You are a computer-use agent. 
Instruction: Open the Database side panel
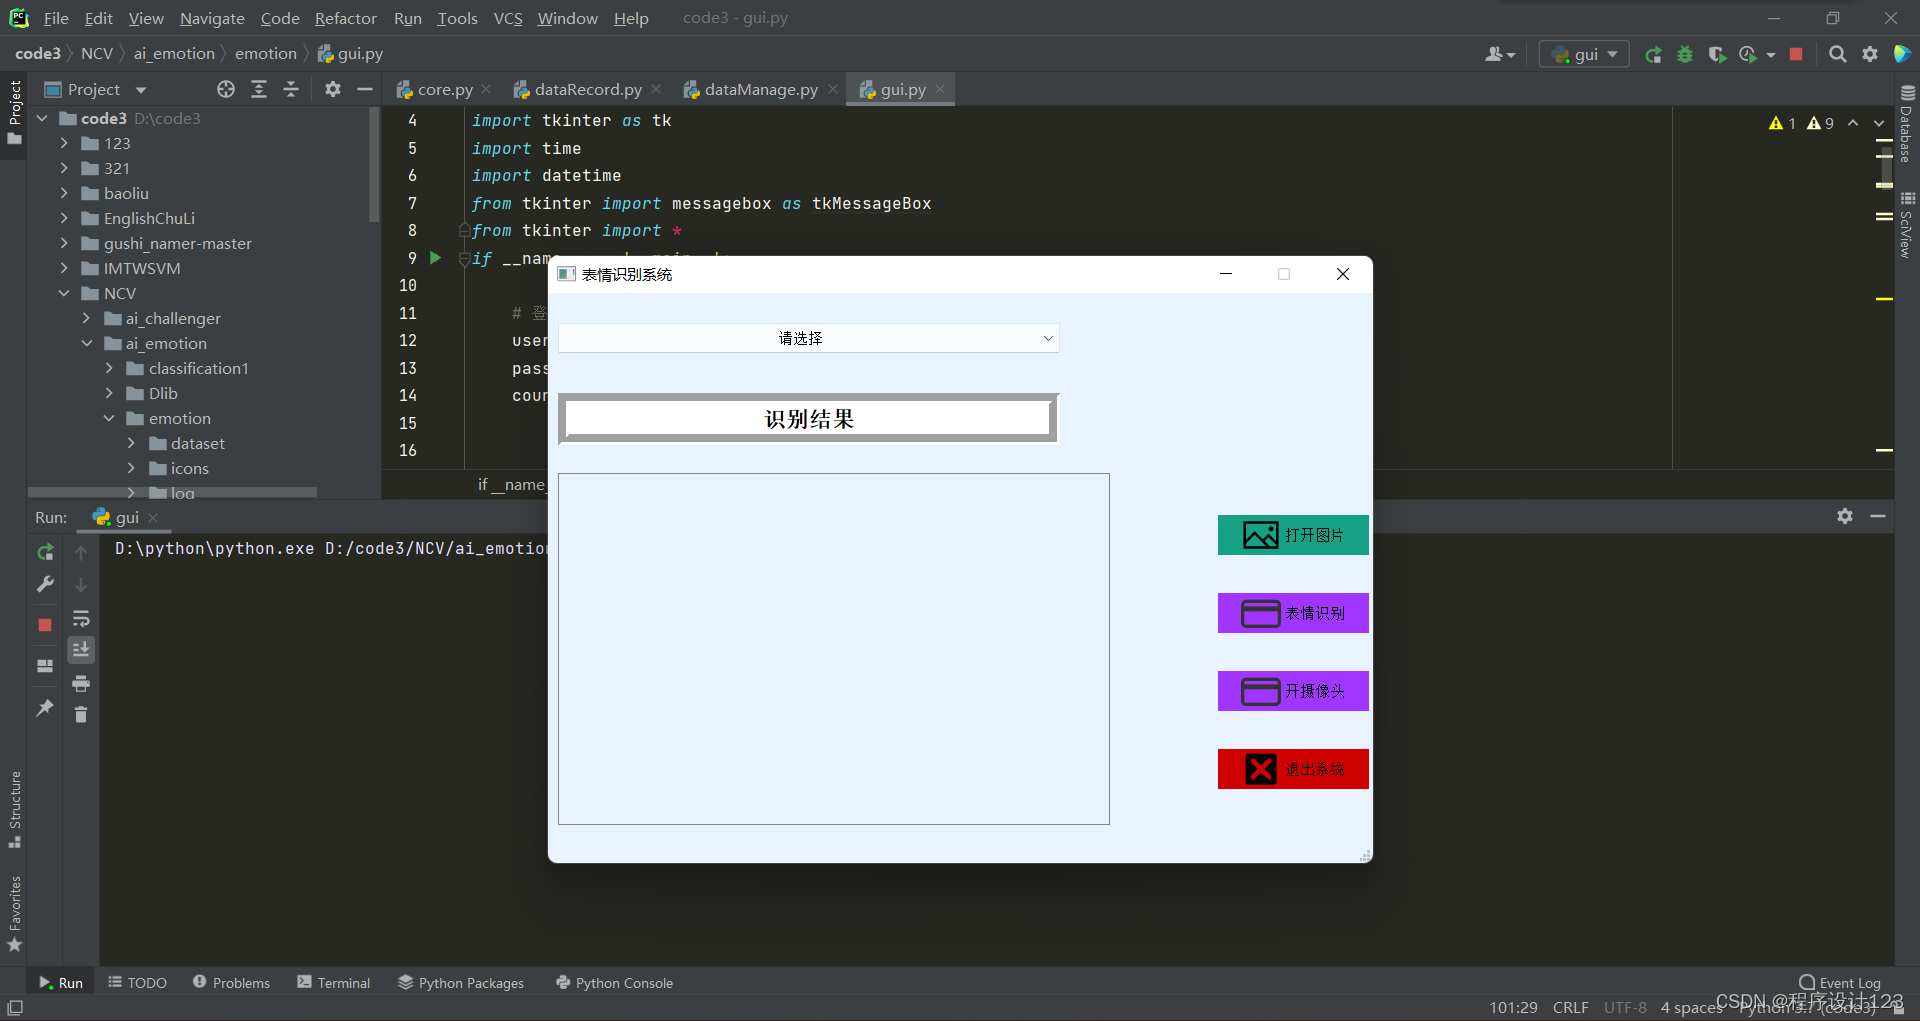1907,125
